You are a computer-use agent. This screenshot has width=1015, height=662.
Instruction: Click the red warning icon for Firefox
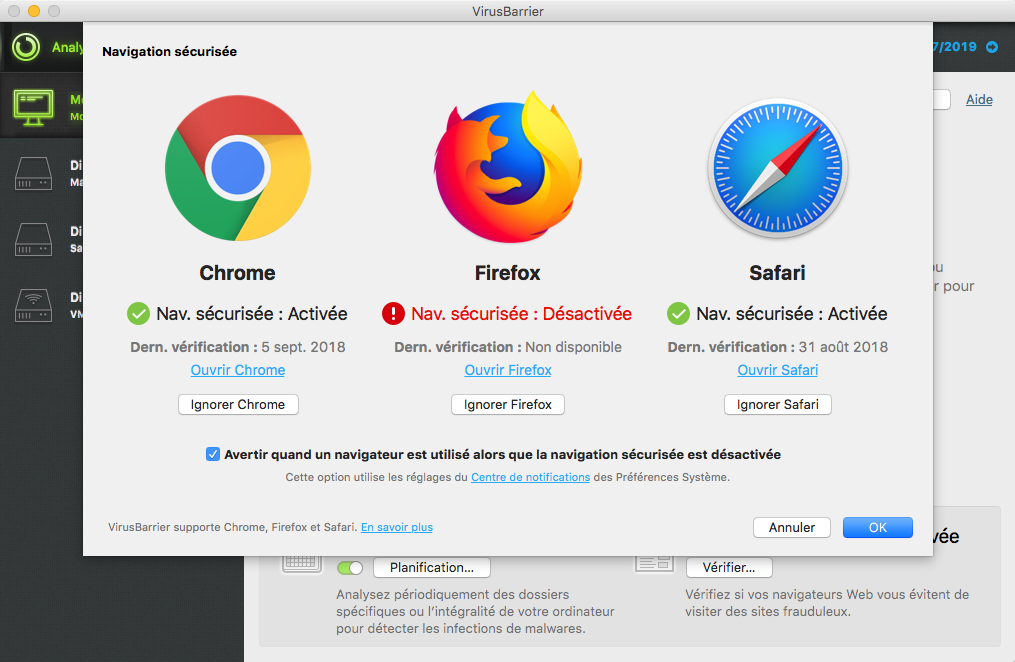pyautogui.click(x=393, y=314)
